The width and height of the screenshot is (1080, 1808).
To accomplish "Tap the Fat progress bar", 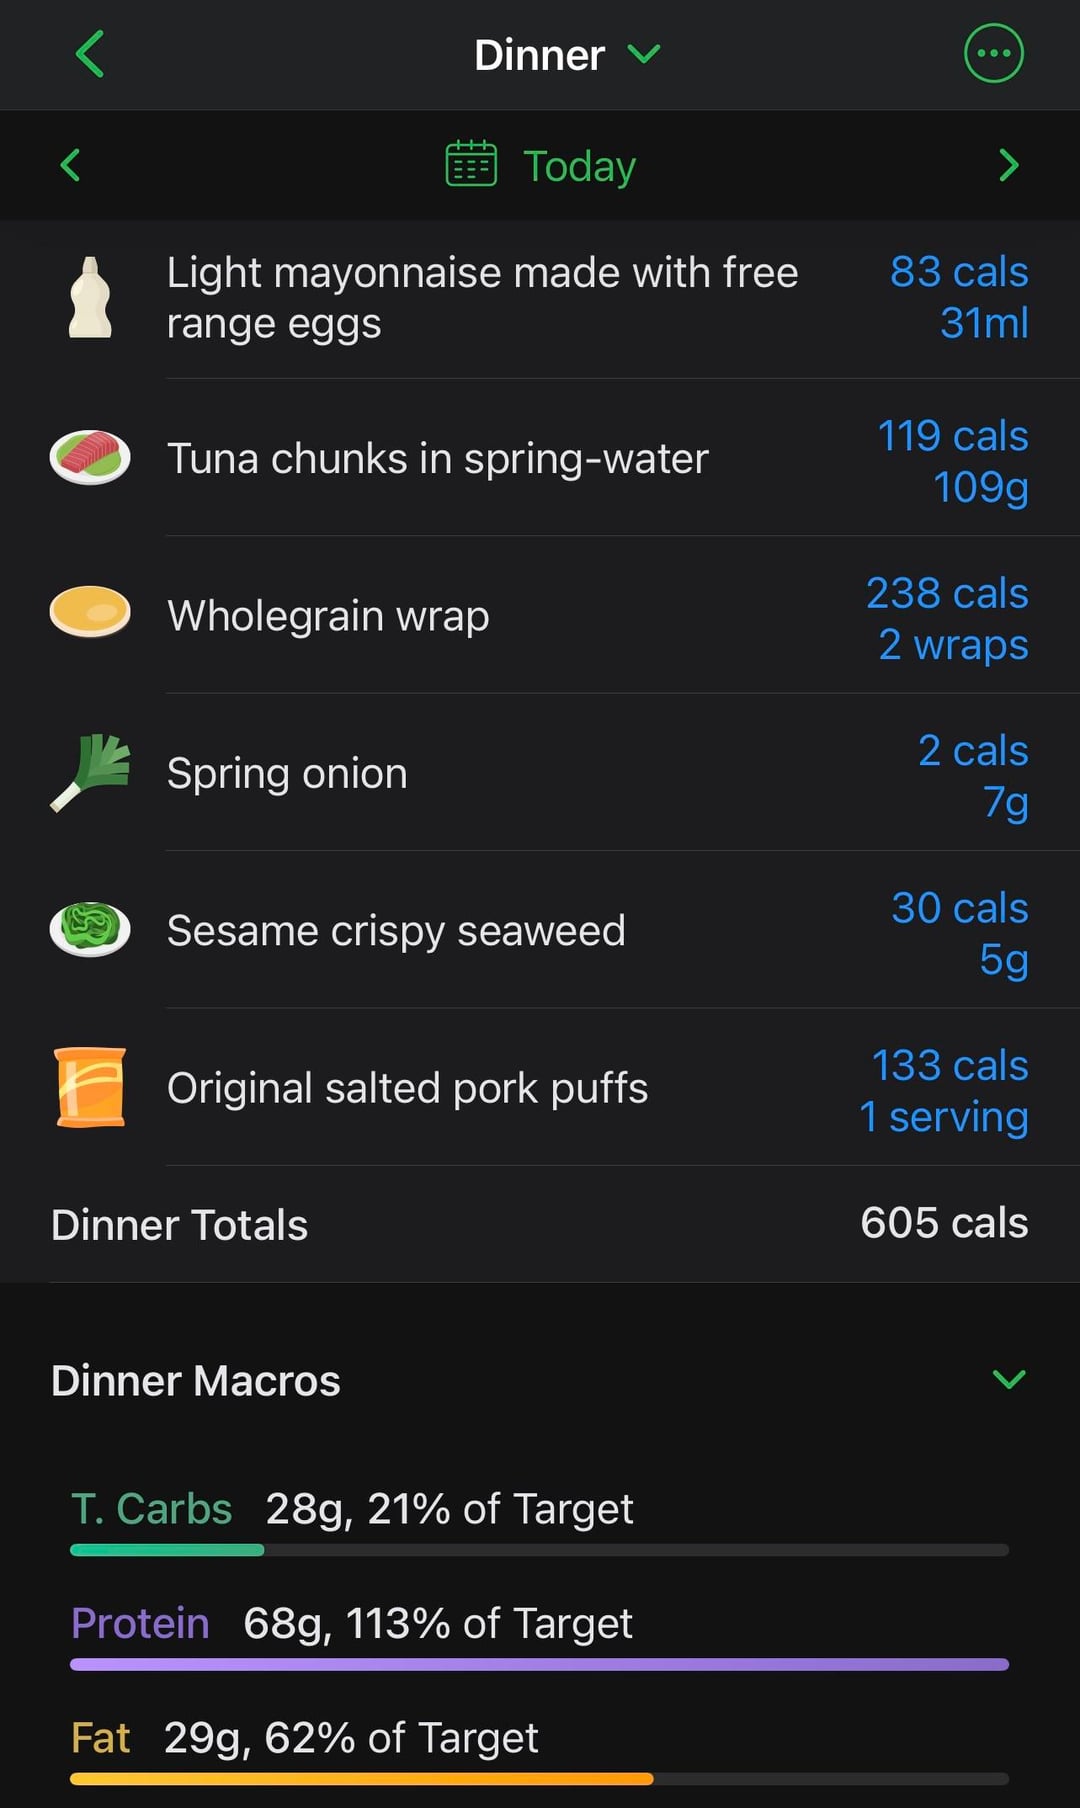I will [x=539, y=1779].
